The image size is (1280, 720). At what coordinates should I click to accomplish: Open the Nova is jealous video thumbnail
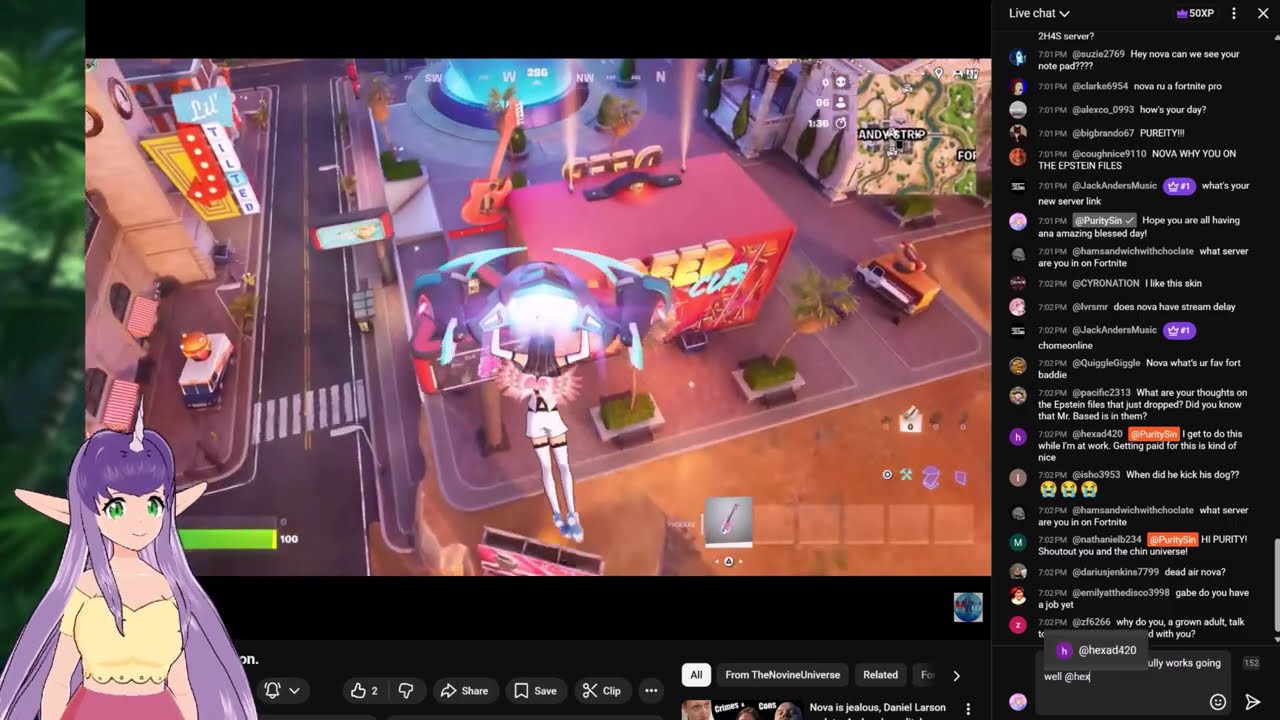pos(741,710)
